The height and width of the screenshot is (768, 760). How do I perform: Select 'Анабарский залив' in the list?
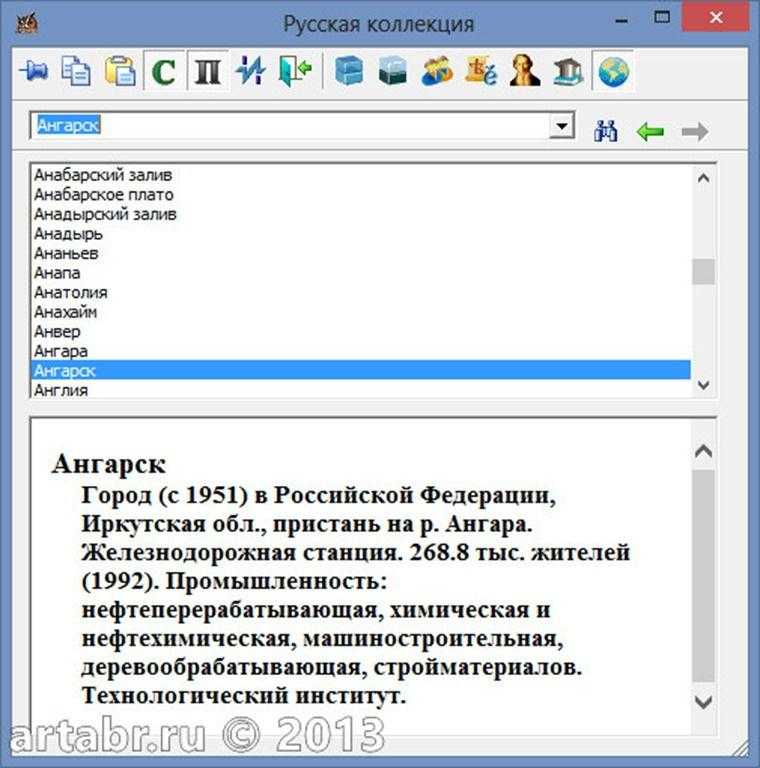(361, 175)
